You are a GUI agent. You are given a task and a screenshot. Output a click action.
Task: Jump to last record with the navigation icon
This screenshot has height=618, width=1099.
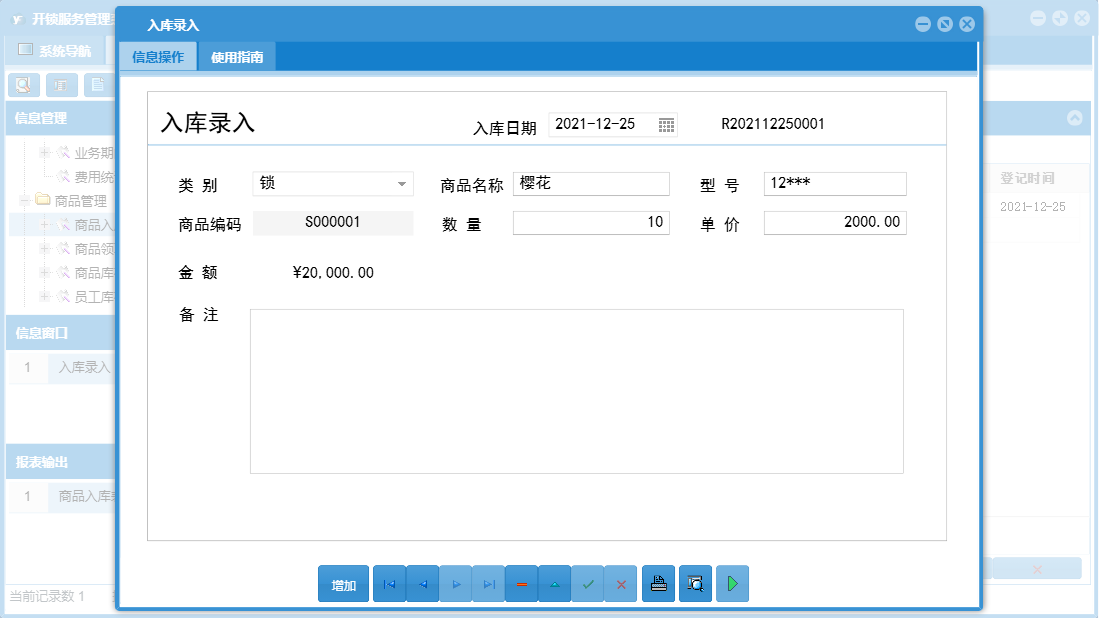click(x=489, y=583)
